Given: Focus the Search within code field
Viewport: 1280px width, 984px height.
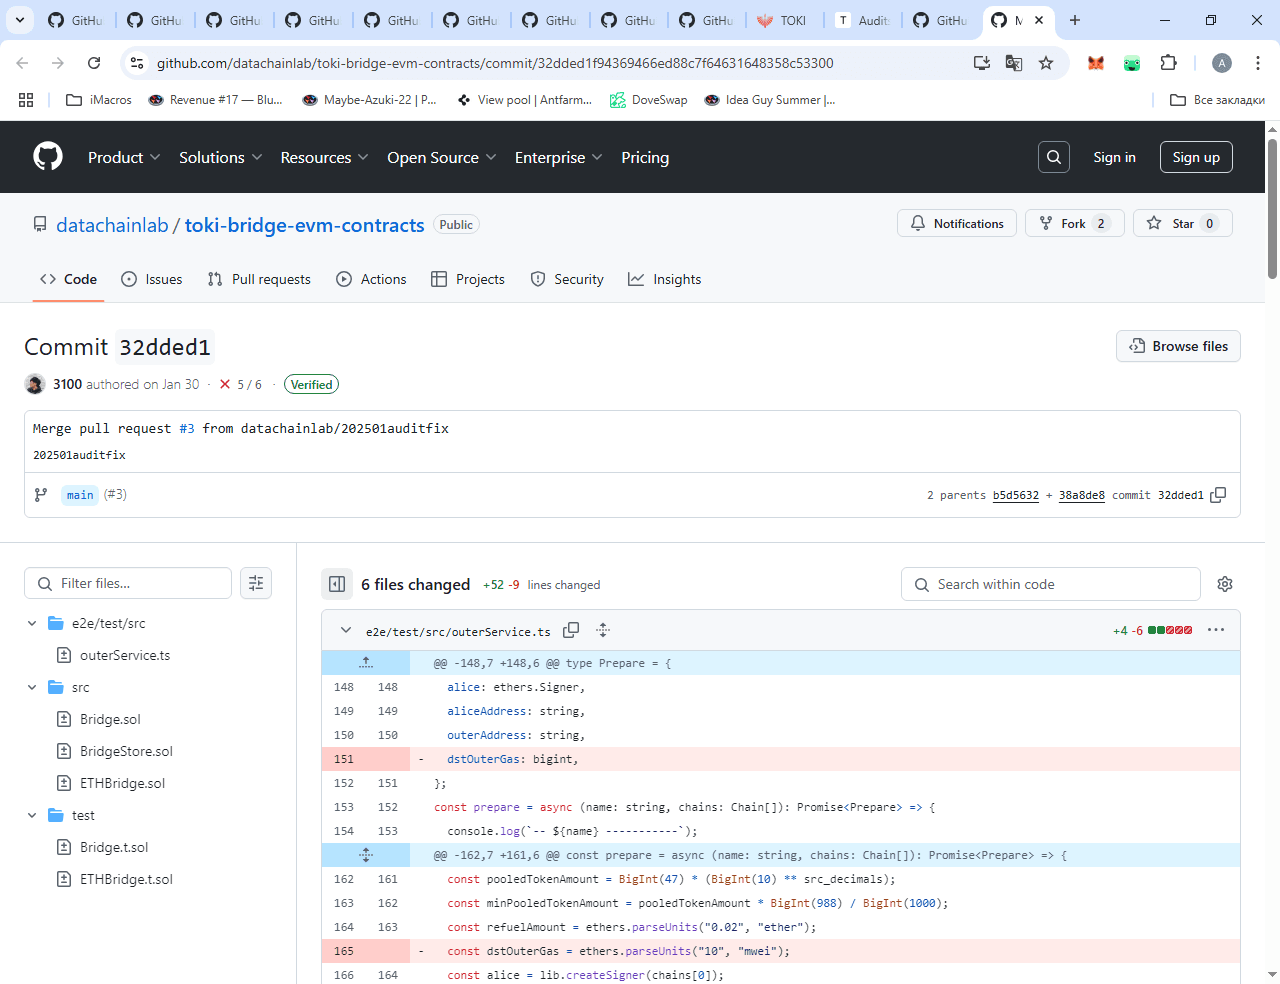Looking at the screenshot, I should pyautogui.click(x=1051, y=584).
